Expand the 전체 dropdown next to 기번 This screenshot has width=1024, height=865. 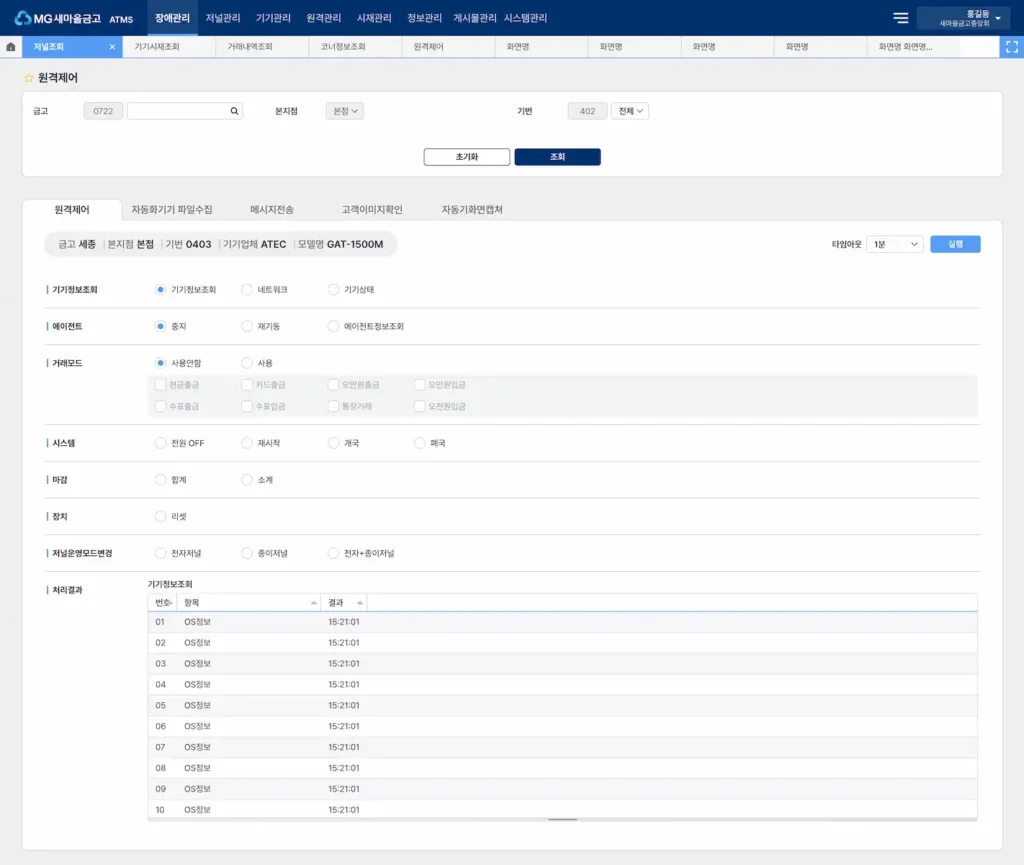(x=630, y=112)
